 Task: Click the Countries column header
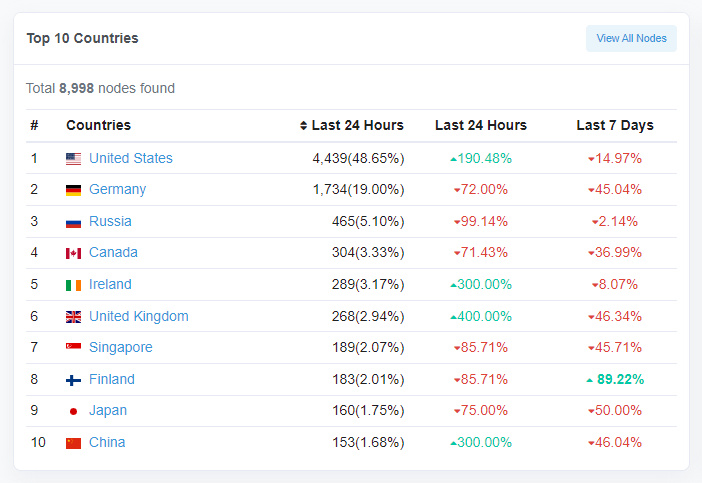[98, 125]
